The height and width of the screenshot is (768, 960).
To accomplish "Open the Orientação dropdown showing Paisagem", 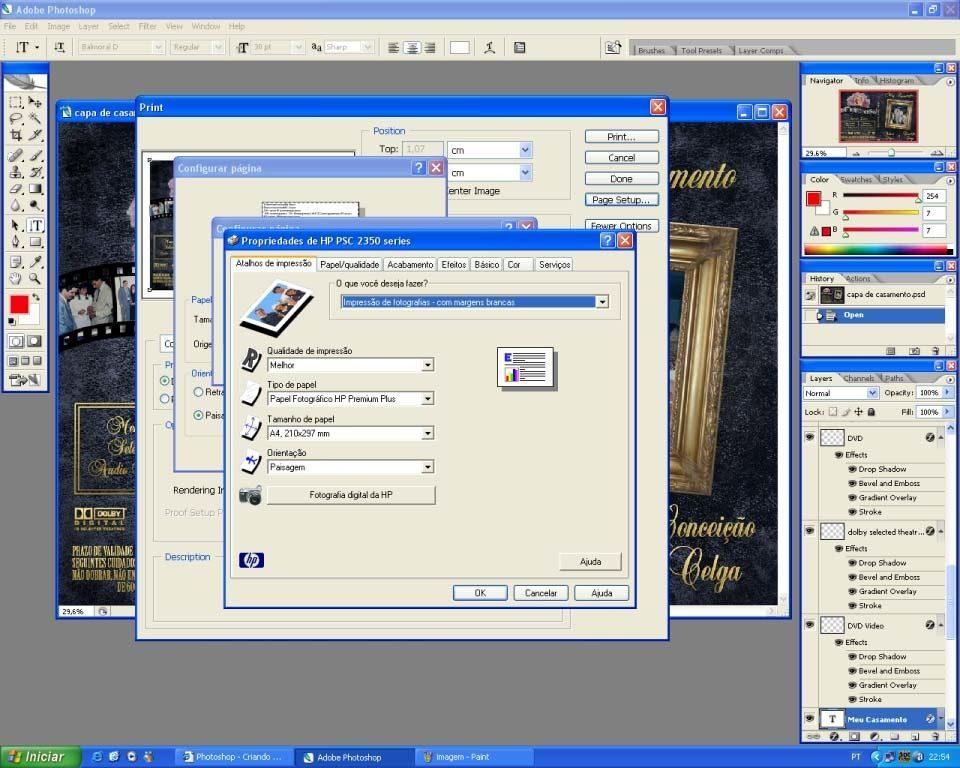I will [x=427, y=467].
